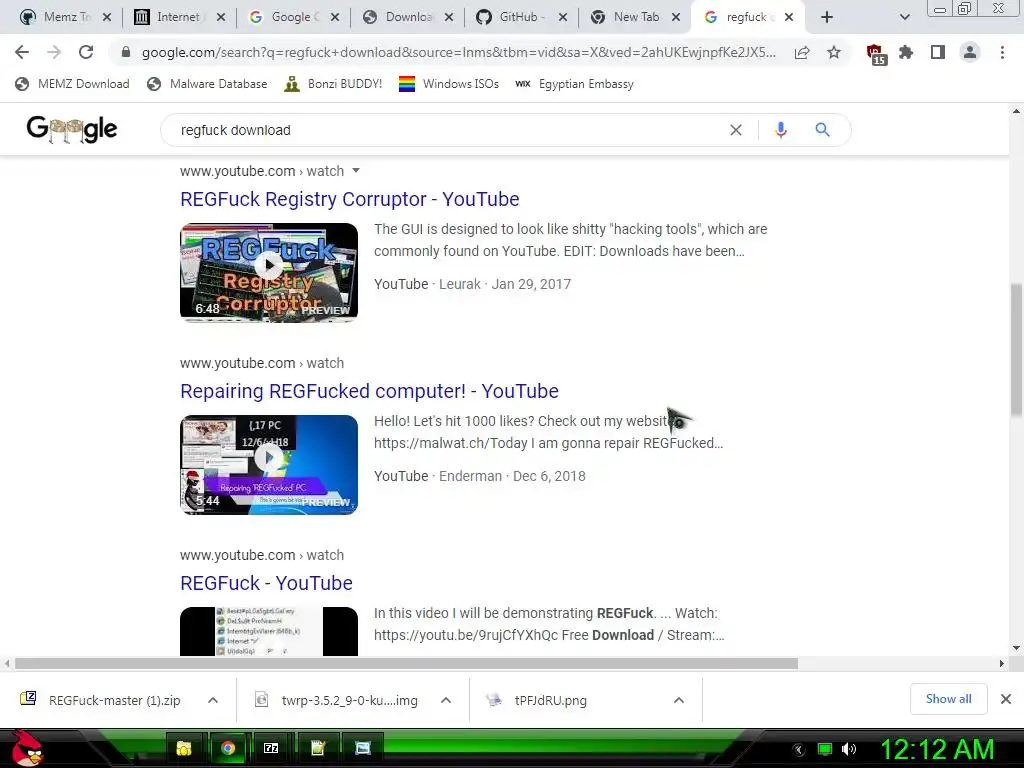Open the red shield extension with badge 15
1024x768 pixels.
pos(876,54)
